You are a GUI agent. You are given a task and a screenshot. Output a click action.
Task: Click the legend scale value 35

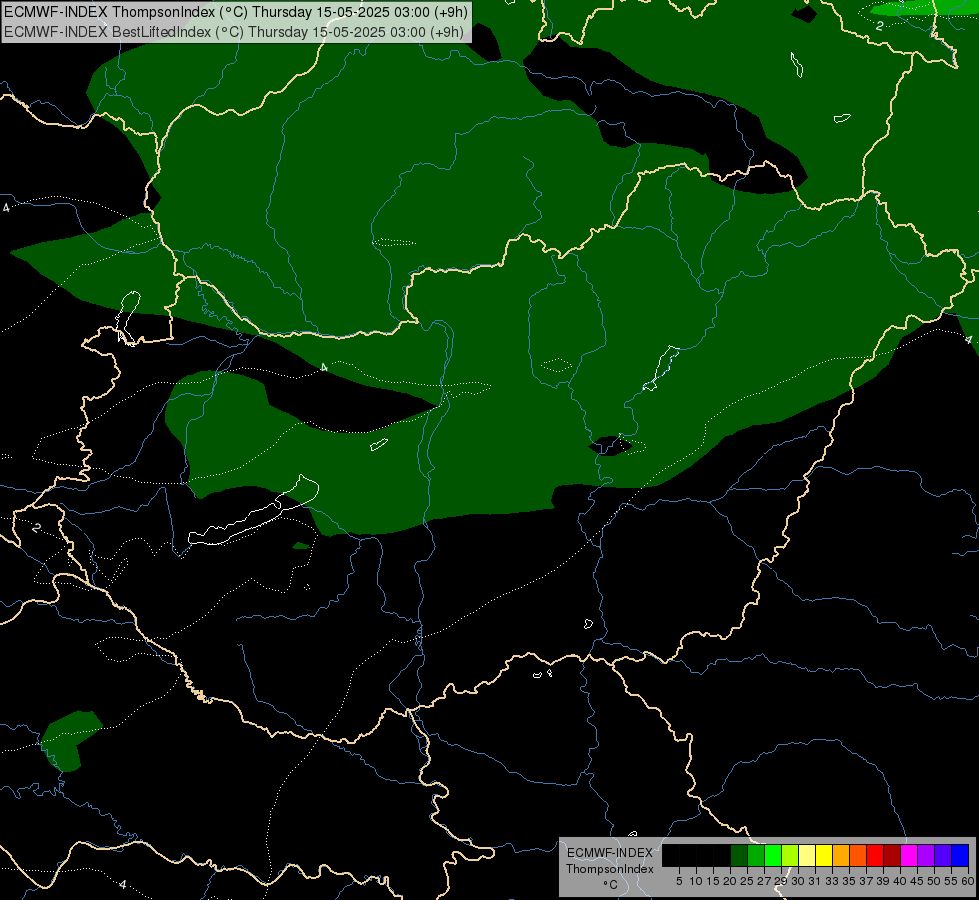click(849, 881)
